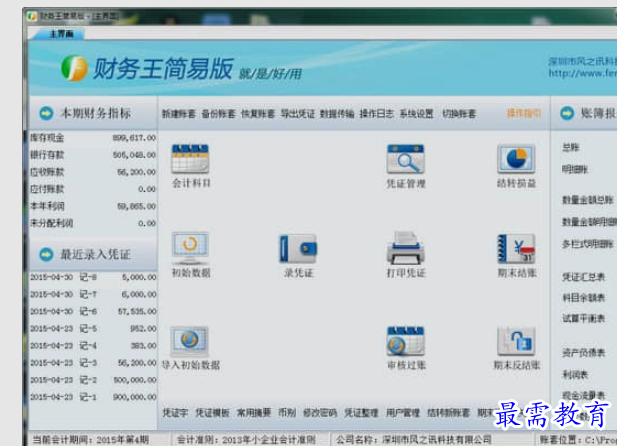Viewport: 617px width, 446px height.
Task: Click 常用摘要 in bottom toolbar
Action: tap(254, 413)
